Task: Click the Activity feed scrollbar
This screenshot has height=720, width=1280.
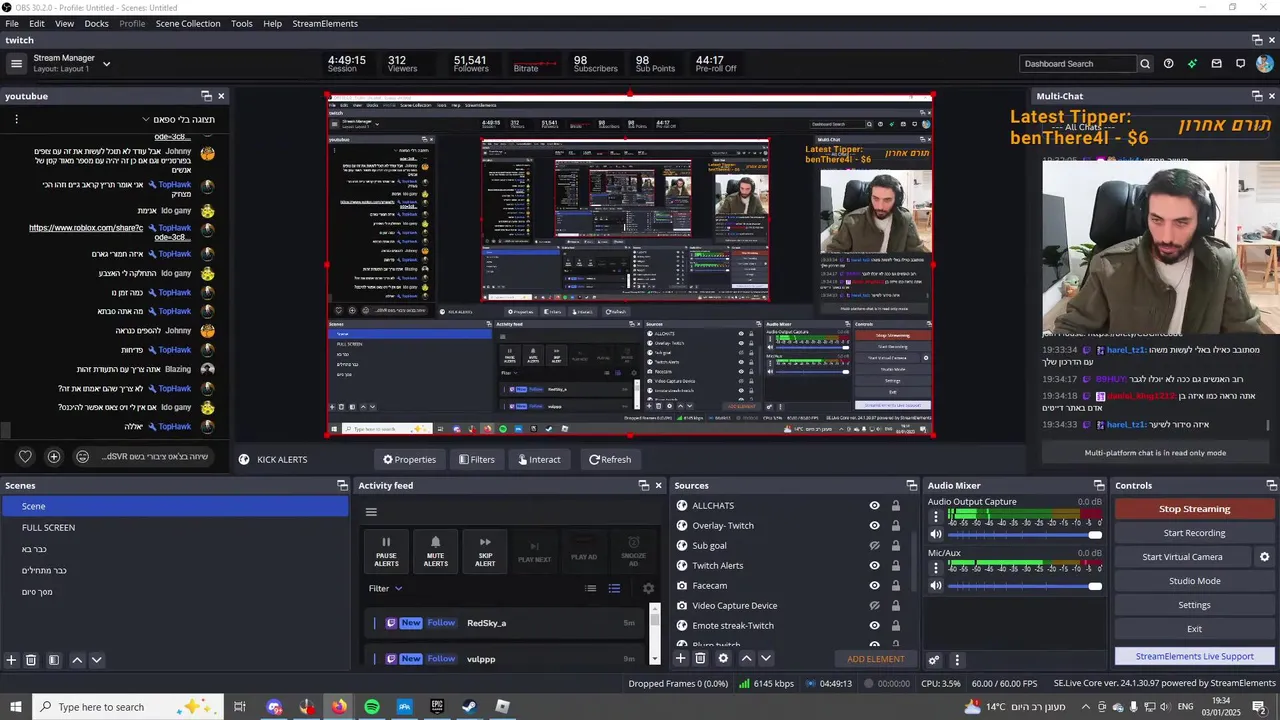Action: pyautogui.click(x=655, y=635)
